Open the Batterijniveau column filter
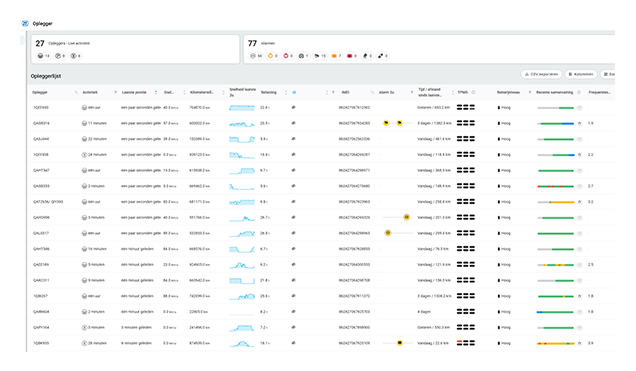 point(530,92)
